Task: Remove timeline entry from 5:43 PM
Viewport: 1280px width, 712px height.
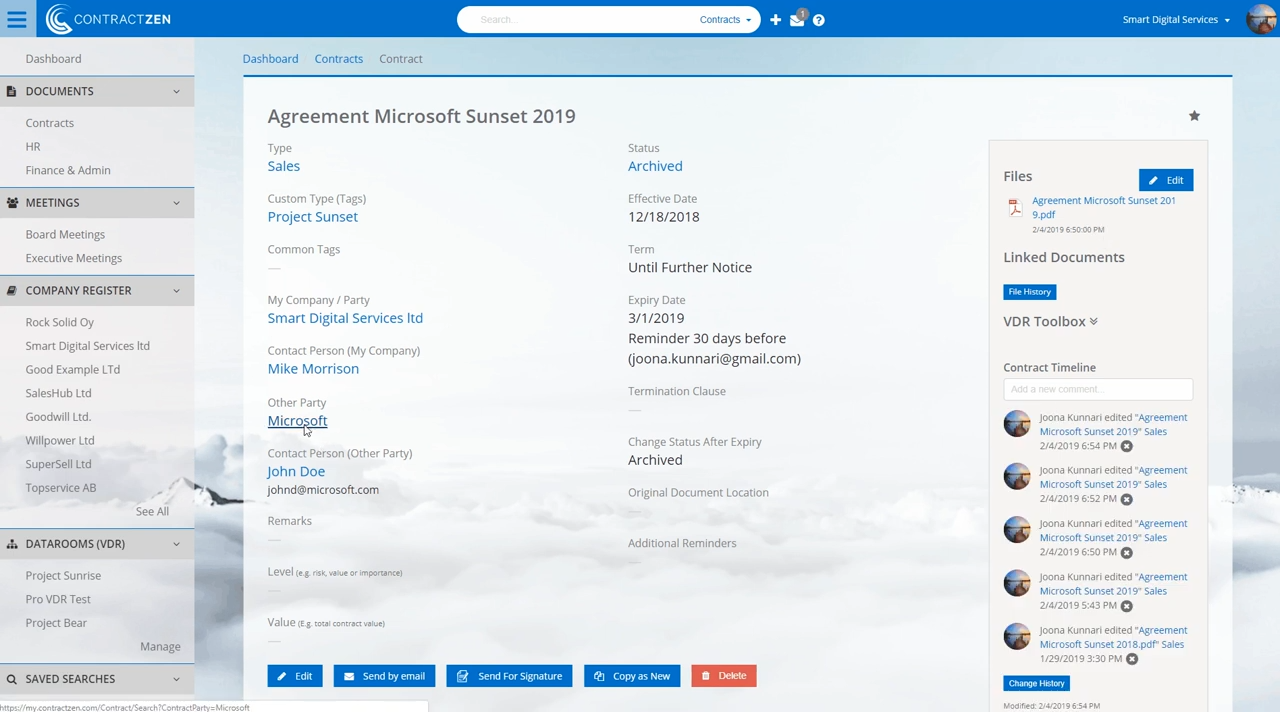Action: (x=1126, y=606)
